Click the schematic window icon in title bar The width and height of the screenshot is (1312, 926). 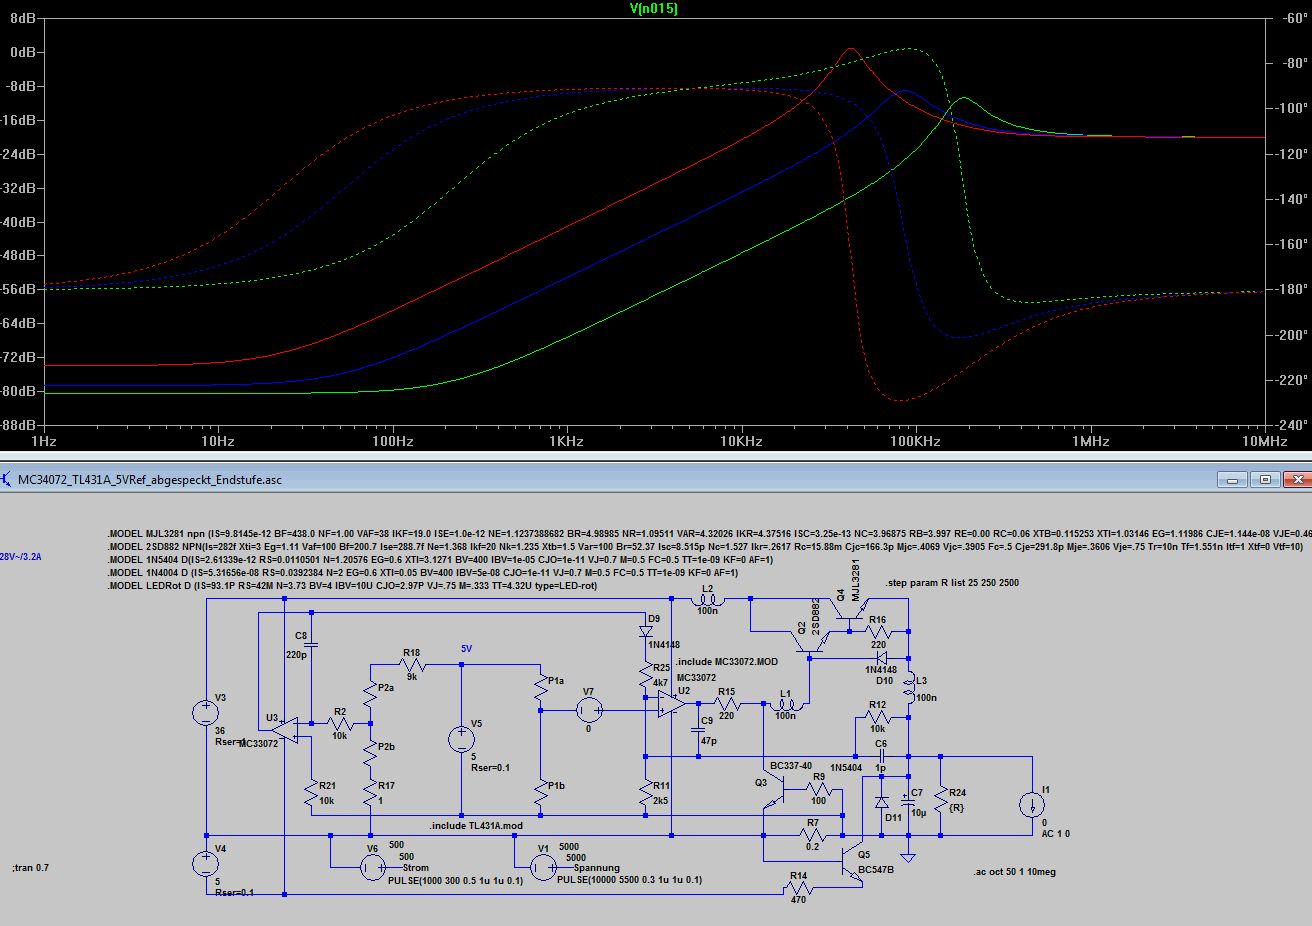coord(9,479)
